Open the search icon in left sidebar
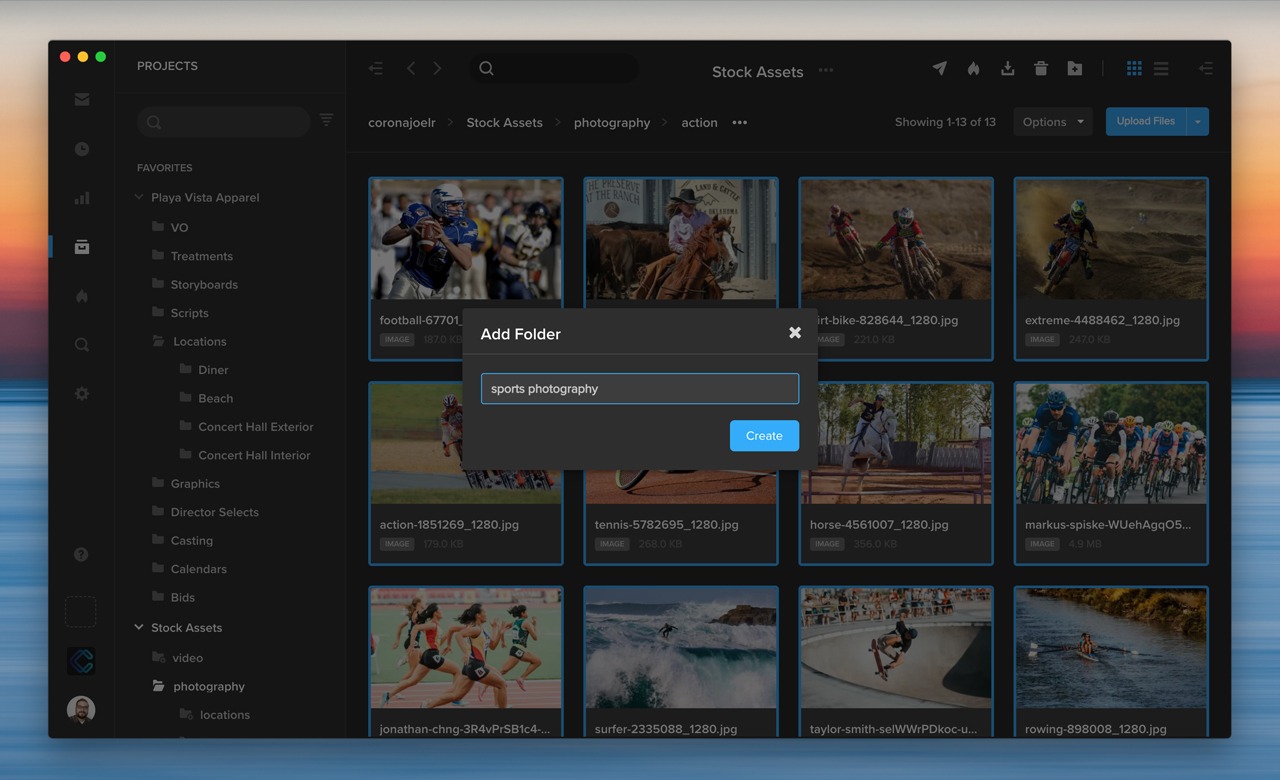This screenshot has height=780, width=1280. [x=82, y=345]
